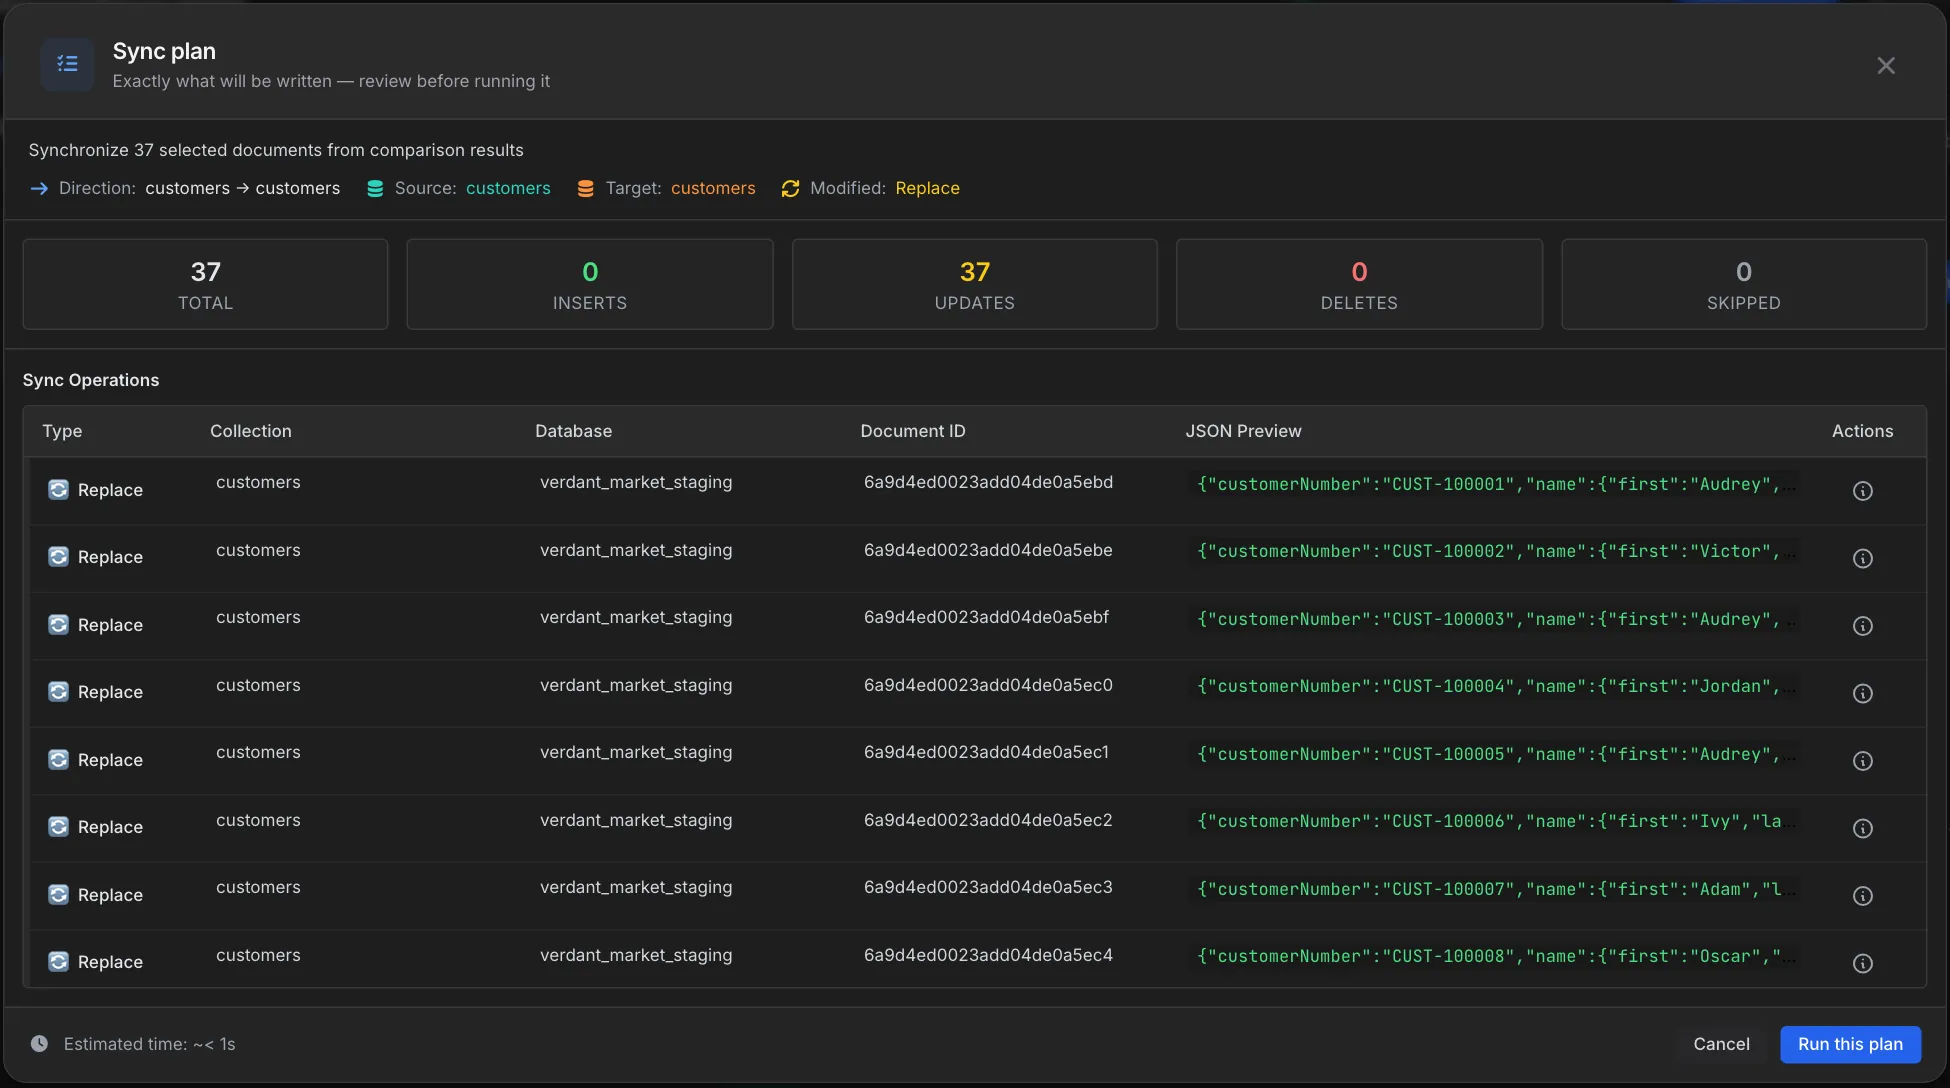Click Replace icon in row ending 5ec0
1950x1088 pixels.
click(x=59, y=691)
